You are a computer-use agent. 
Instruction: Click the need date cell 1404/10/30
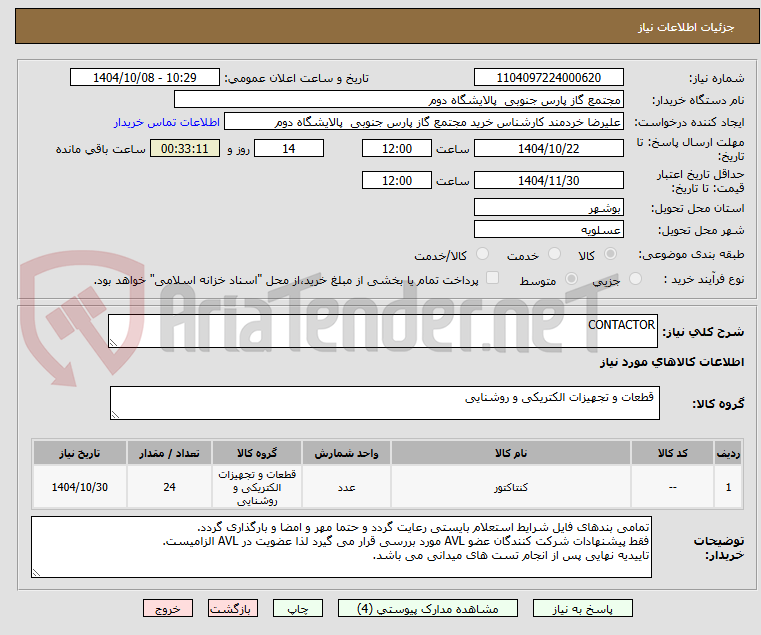tap(80, 487)
